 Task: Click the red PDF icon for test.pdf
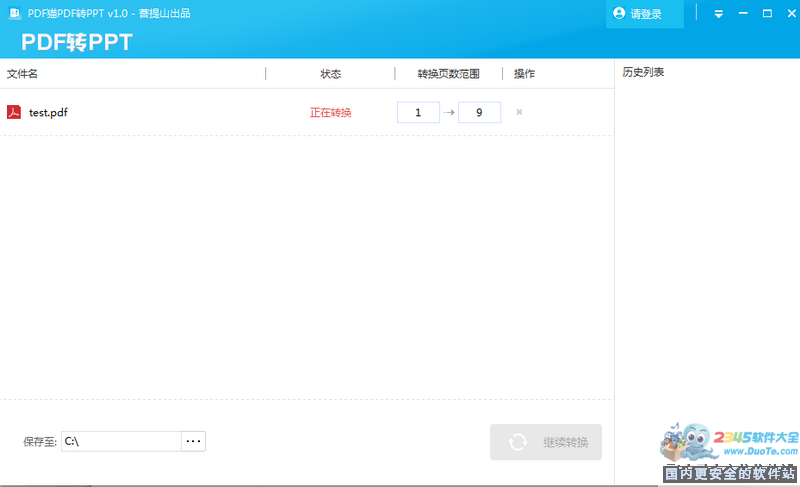[x=14, y=112]
